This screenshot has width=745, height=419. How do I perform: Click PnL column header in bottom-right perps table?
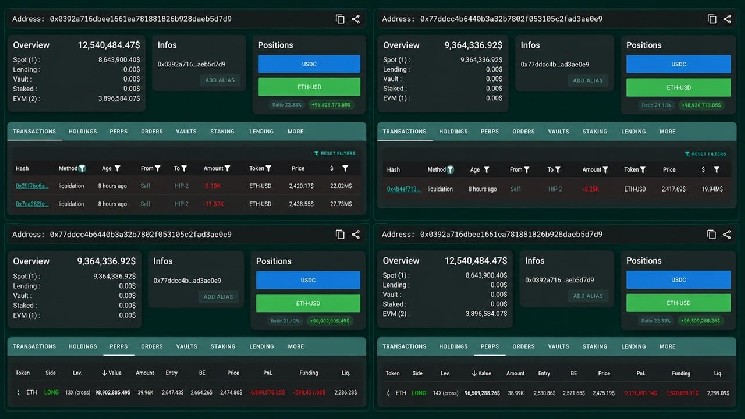point(640,373)
